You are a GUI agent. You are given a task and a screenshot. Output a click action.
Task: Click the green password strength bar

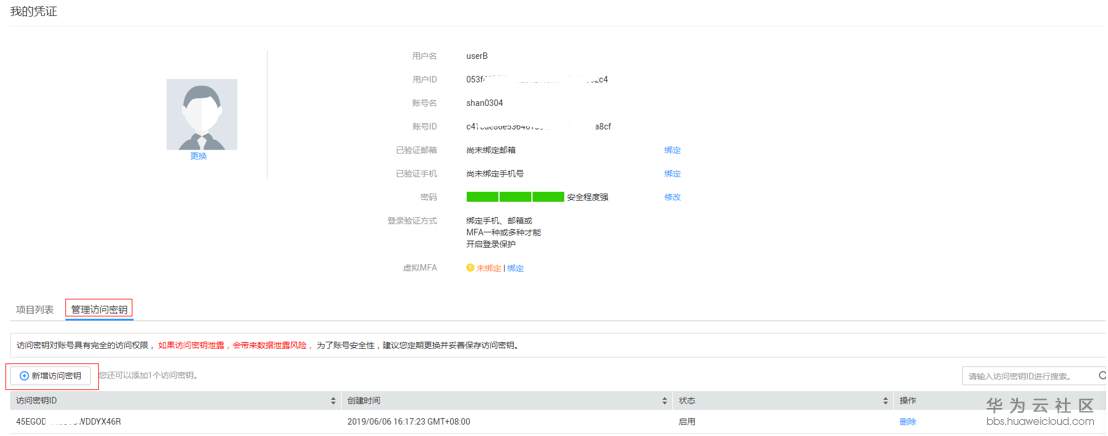[515, 197]
